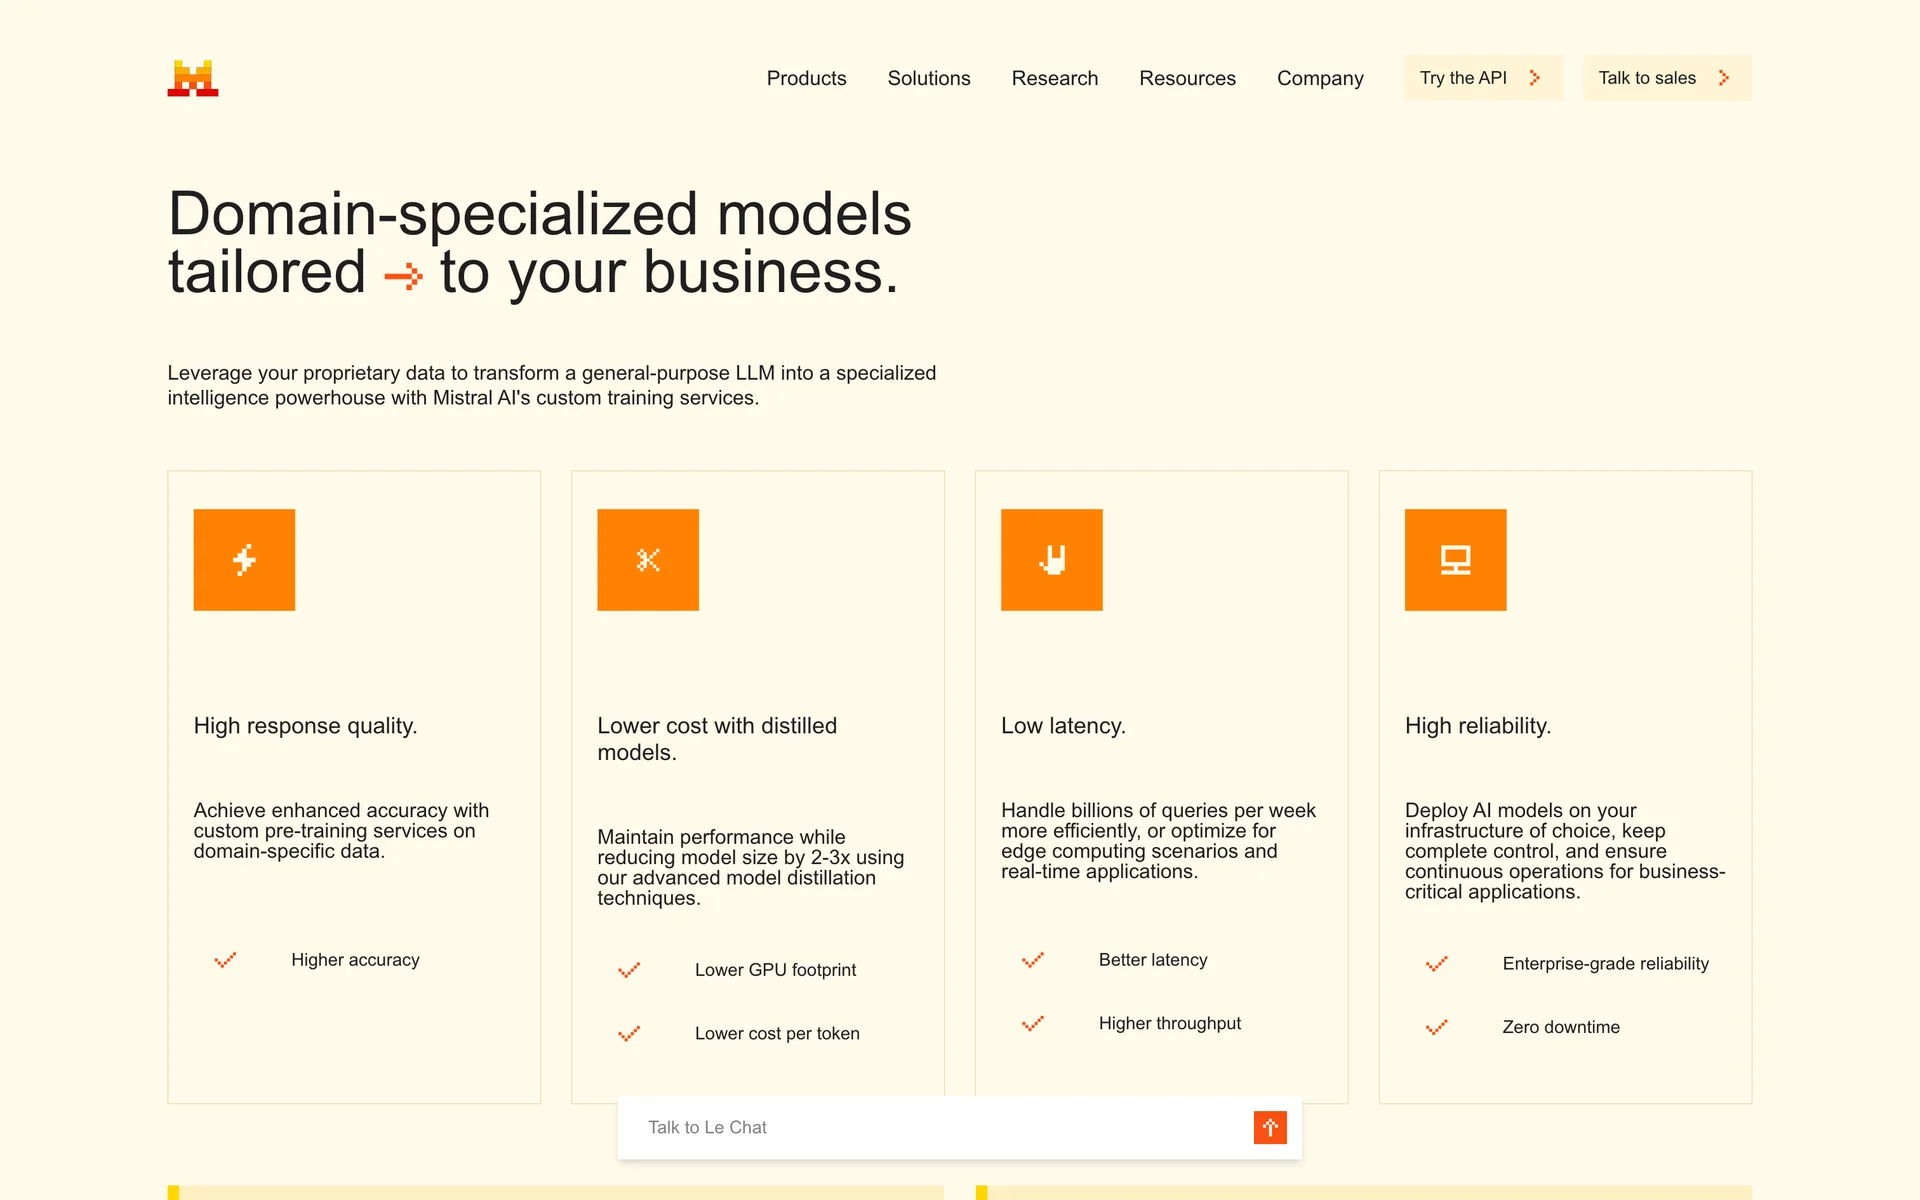Screen dimensions: 1920x1200
Task: Open the Company menu item
Action: click(1320, 78)
